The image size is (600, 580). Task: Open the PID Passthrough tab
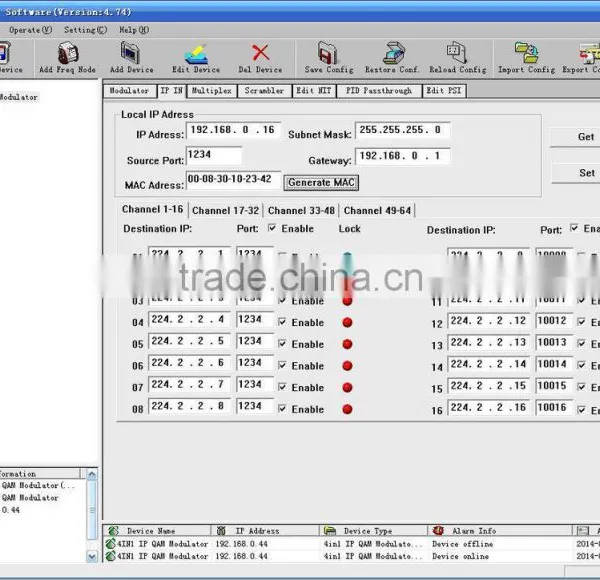379,91
